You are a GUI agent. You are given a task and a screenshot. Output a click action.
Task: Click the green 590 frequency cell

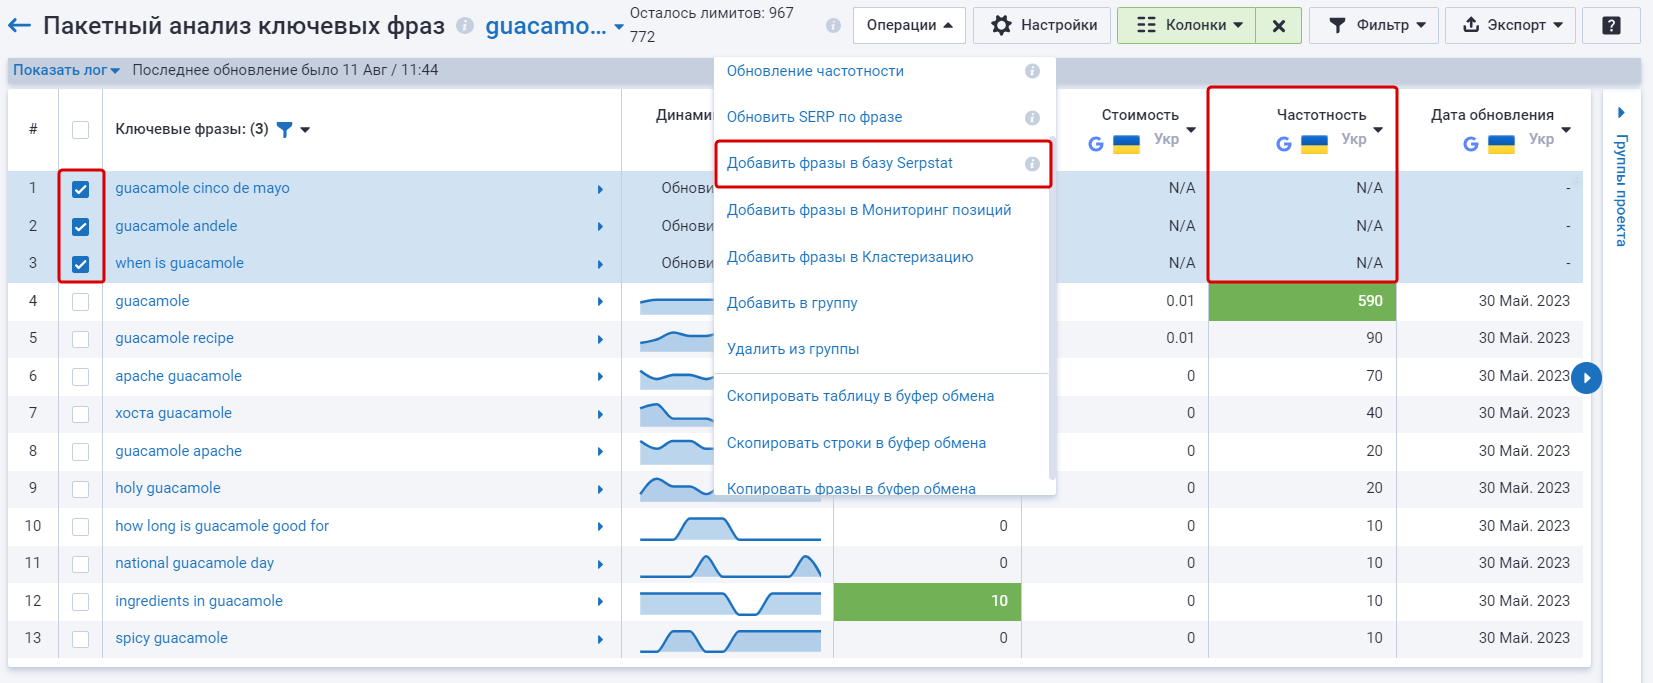click(1302, 301)
